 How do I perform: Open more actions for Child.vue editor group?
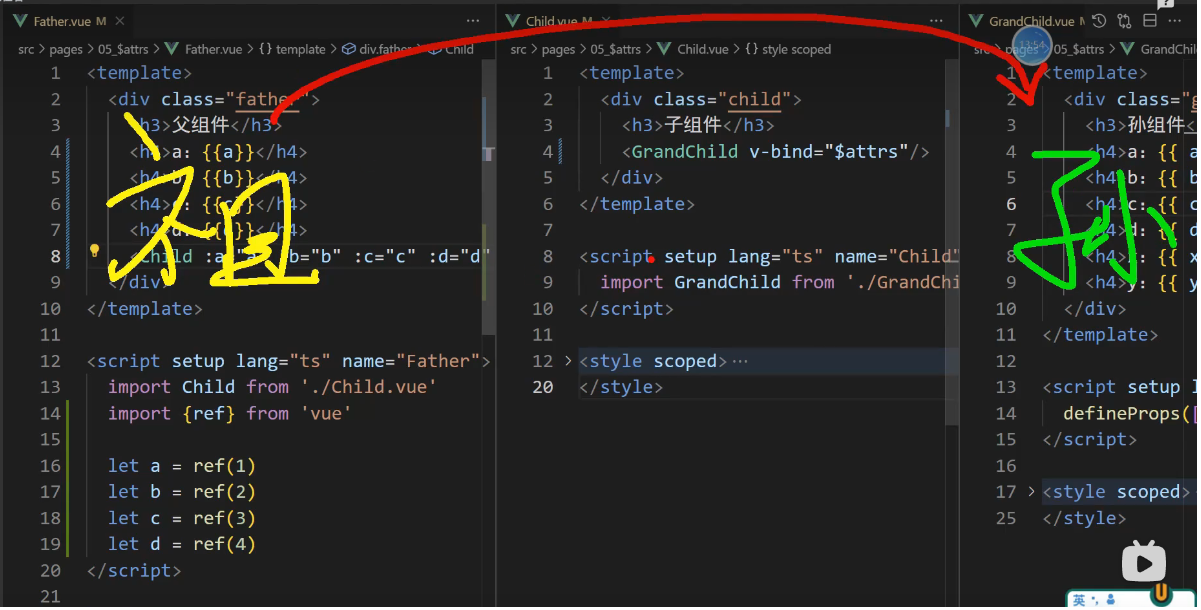click(938, 21)
